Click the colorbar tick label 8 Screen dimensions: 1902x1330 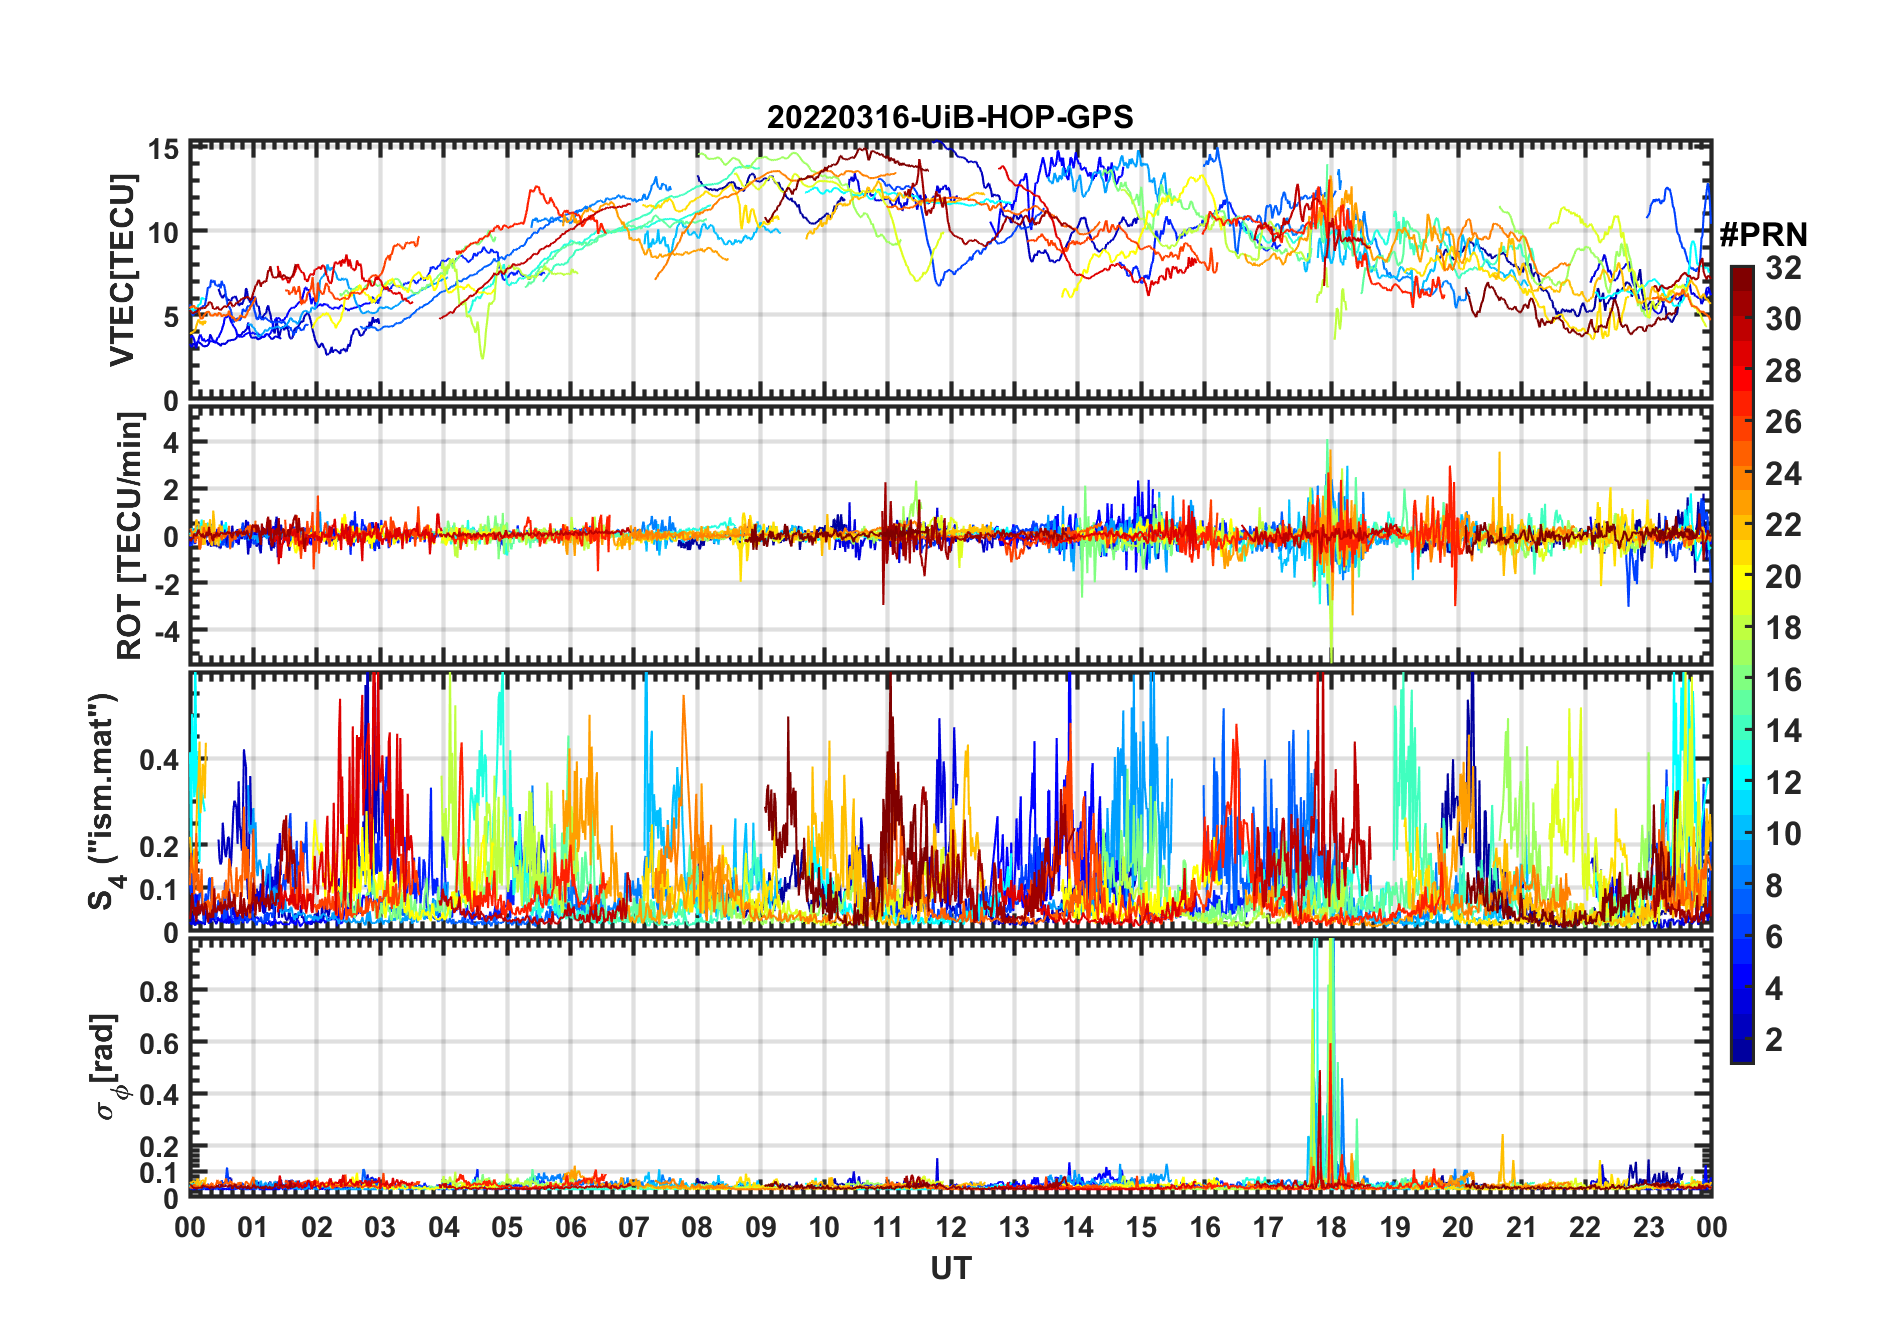tap(1774, 886)
